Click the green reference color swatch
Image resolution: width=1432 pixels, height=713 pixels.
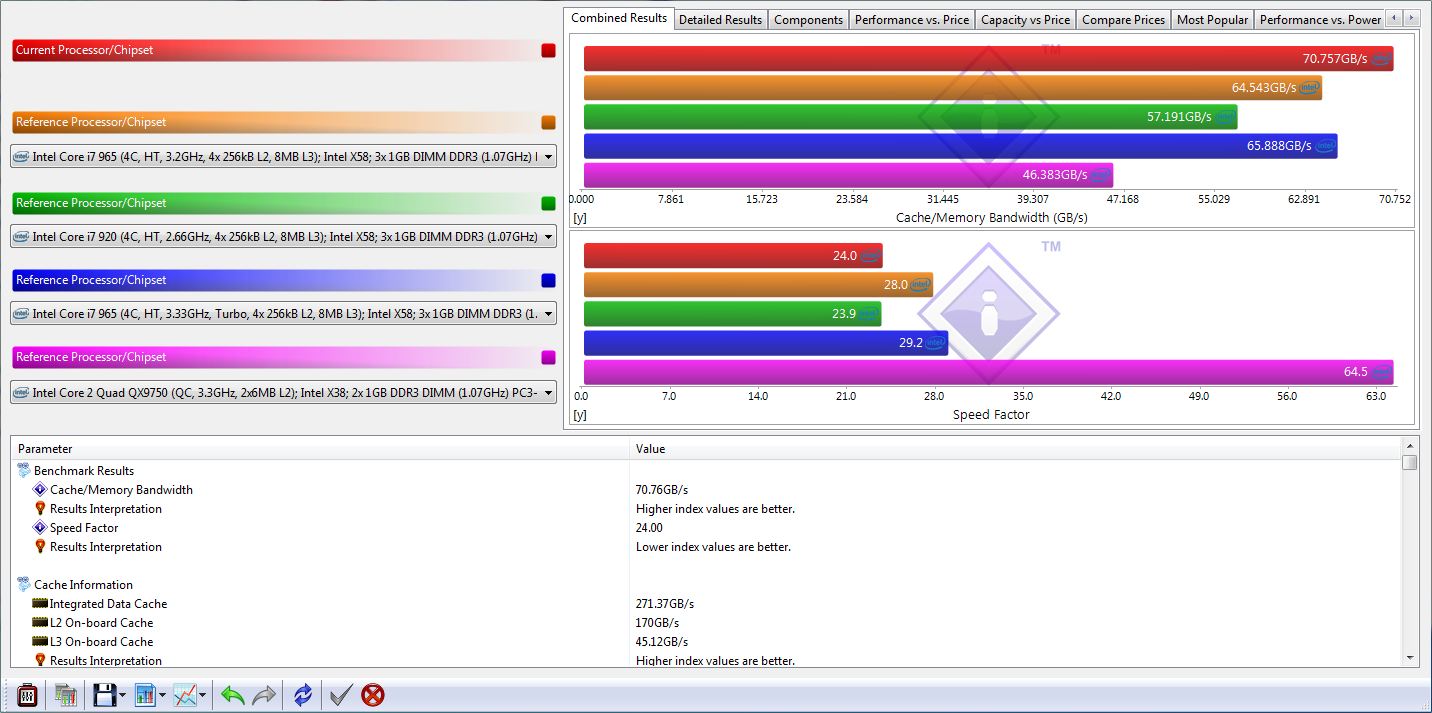point(548,203)
